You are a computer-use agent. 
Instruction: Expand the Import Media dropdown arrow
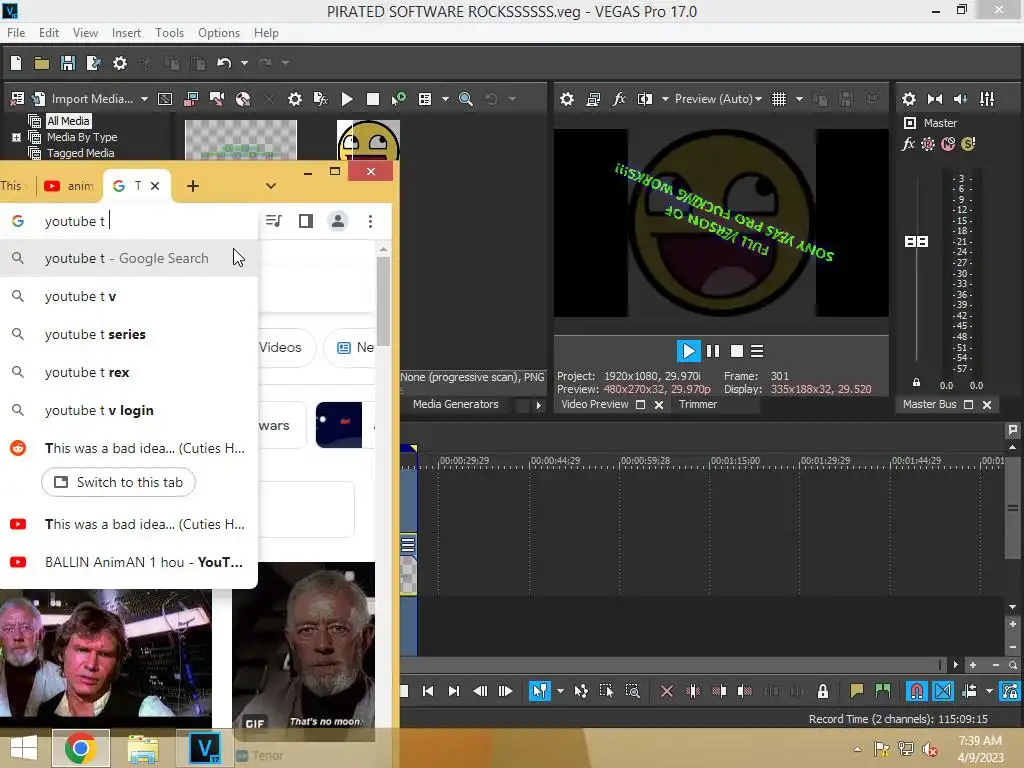(x=144, y=99)
